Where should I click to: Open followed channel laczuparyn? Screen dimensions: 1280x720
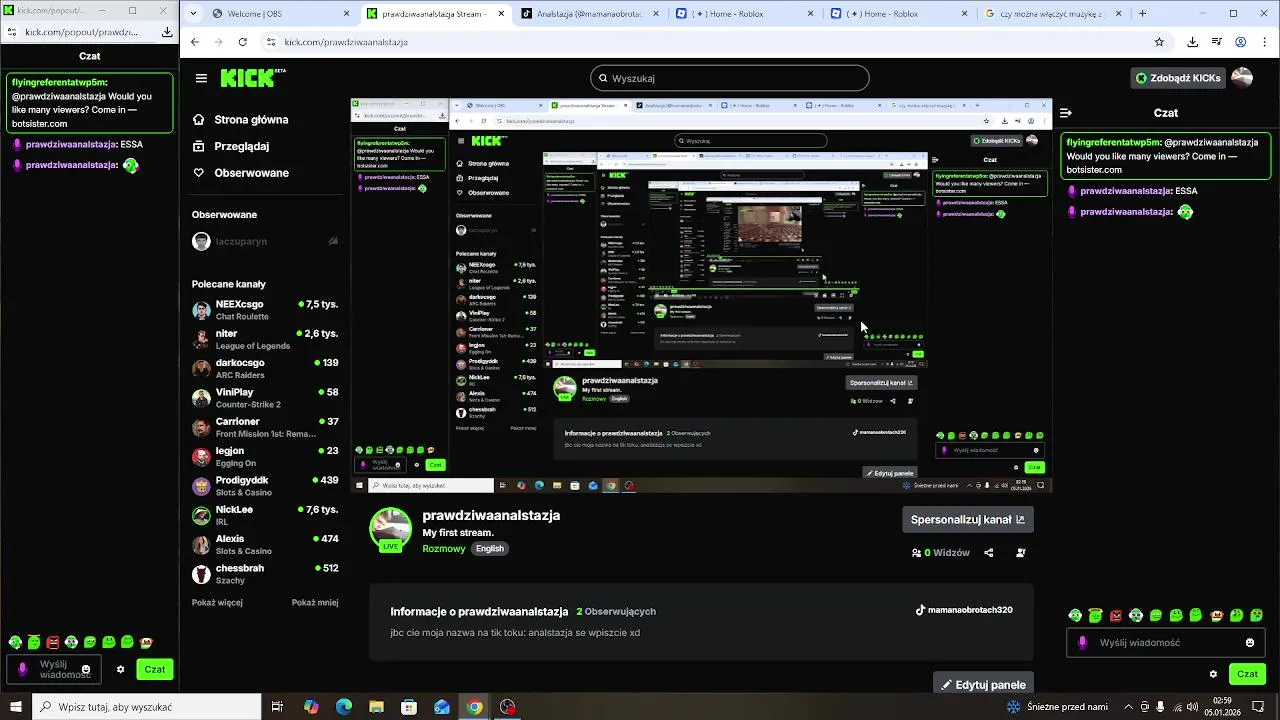pos(265,241)
